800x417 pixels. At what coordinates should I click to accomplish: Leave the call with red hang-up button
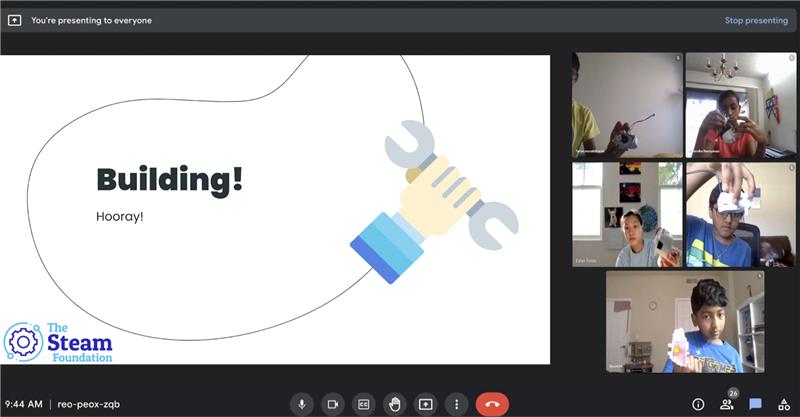tap(492, 404)
